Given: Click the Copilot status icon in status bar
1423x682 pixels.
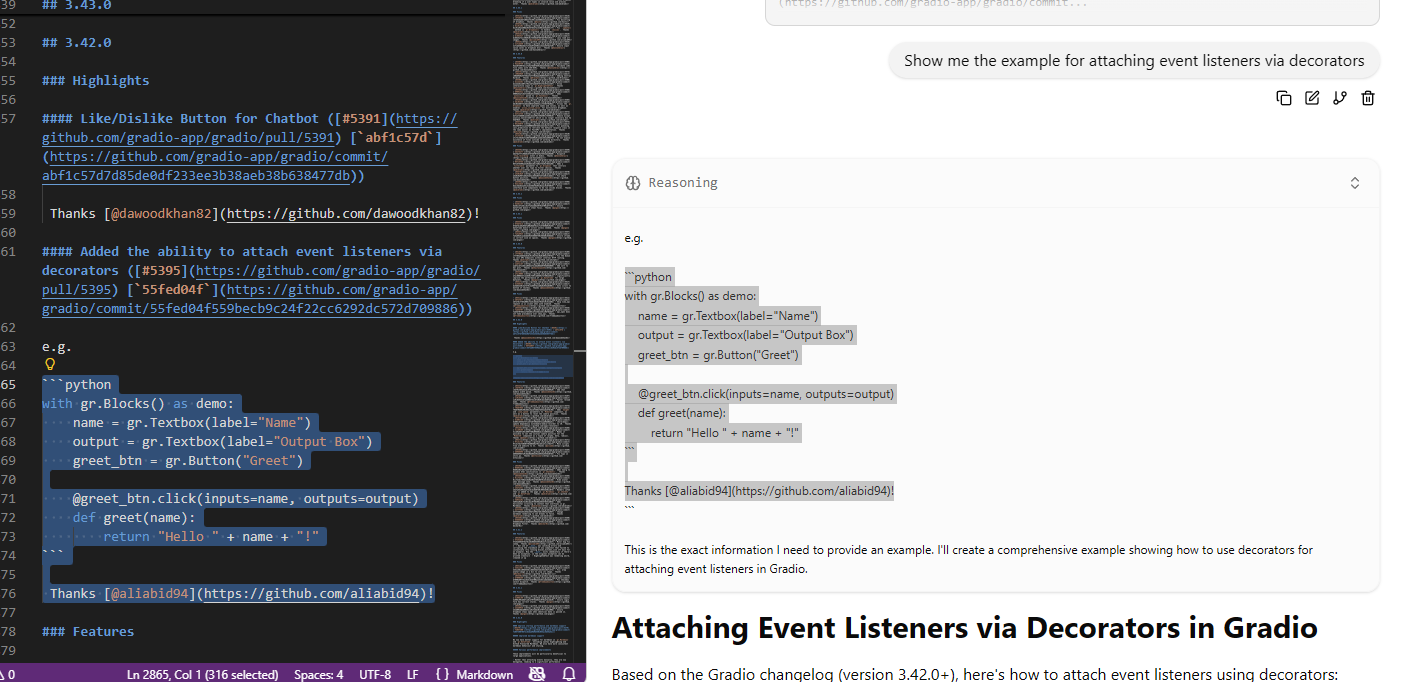Looking at the screenshot, I should pyautogui.click(x=537, y=674).
